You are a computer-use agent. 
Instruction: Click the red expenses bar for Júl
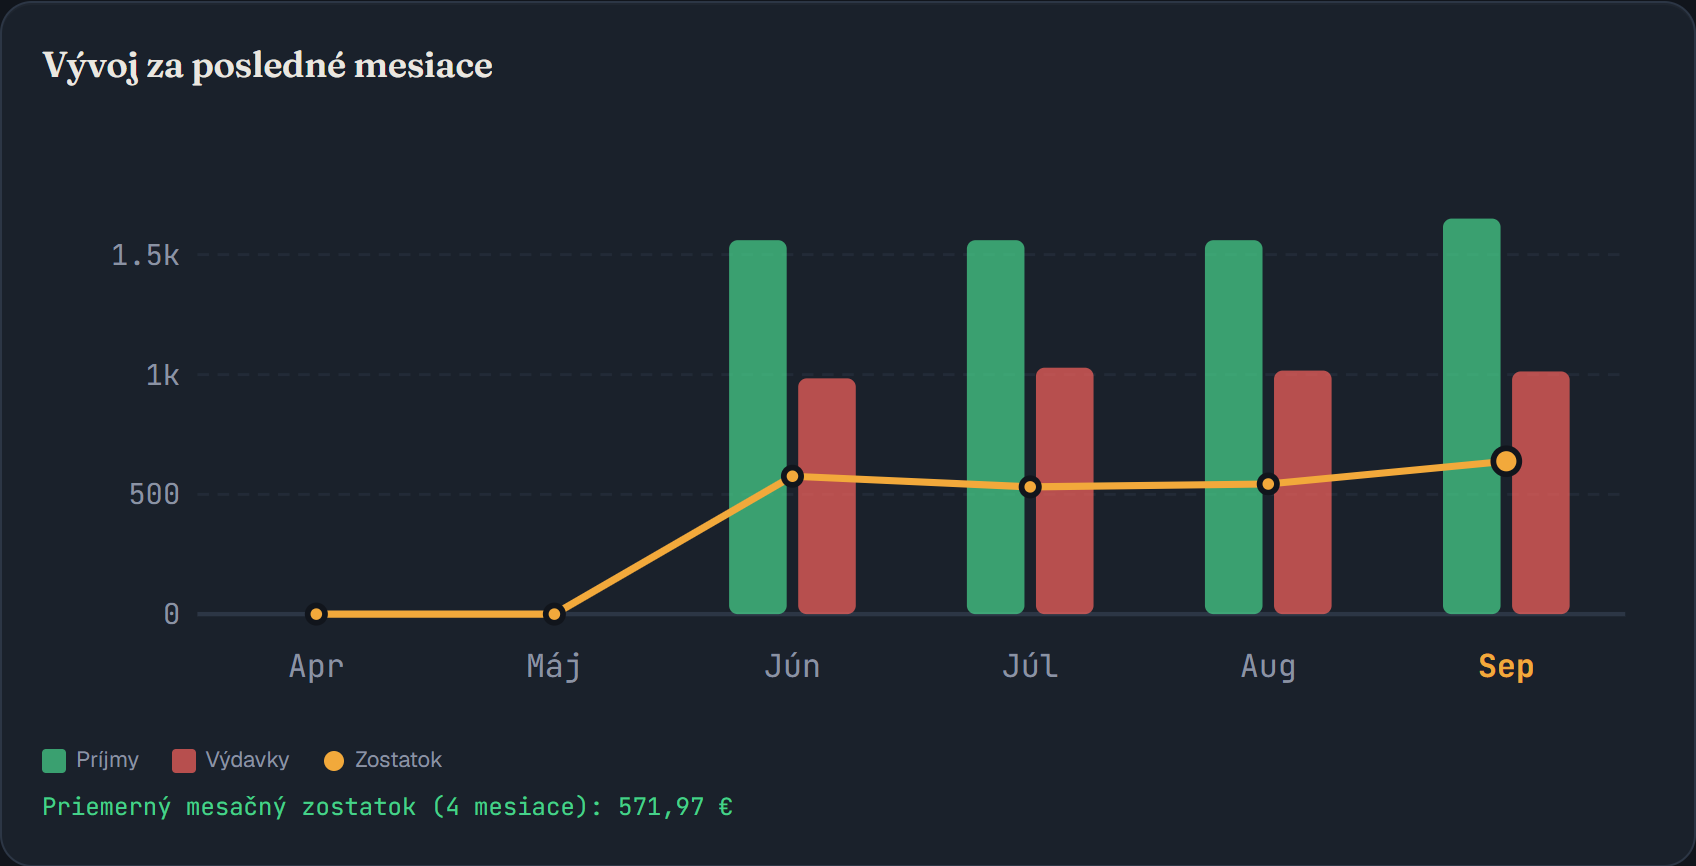[x=1065, y=491]
